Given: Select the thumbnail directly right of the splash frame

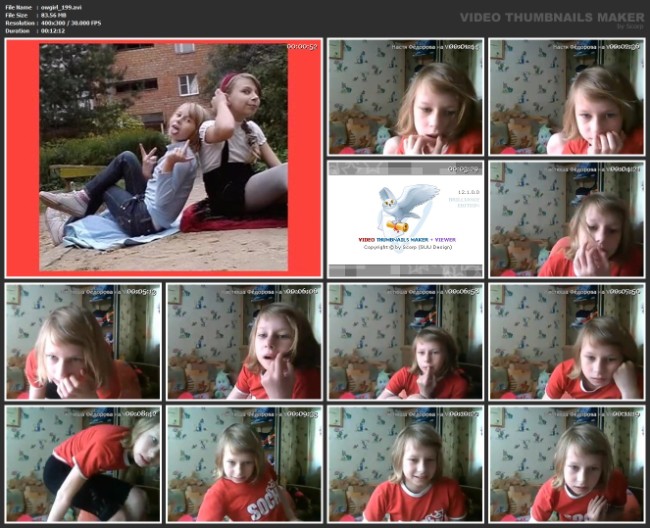Looking at the screenshot, I should 566,218.
